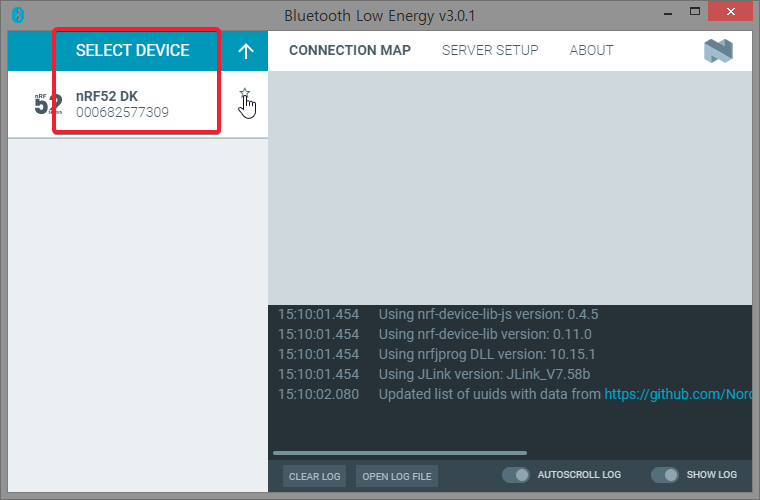The image size is (760, 500).
Task: Click the OPEN LOG FILE button
Action: [397, 476]
